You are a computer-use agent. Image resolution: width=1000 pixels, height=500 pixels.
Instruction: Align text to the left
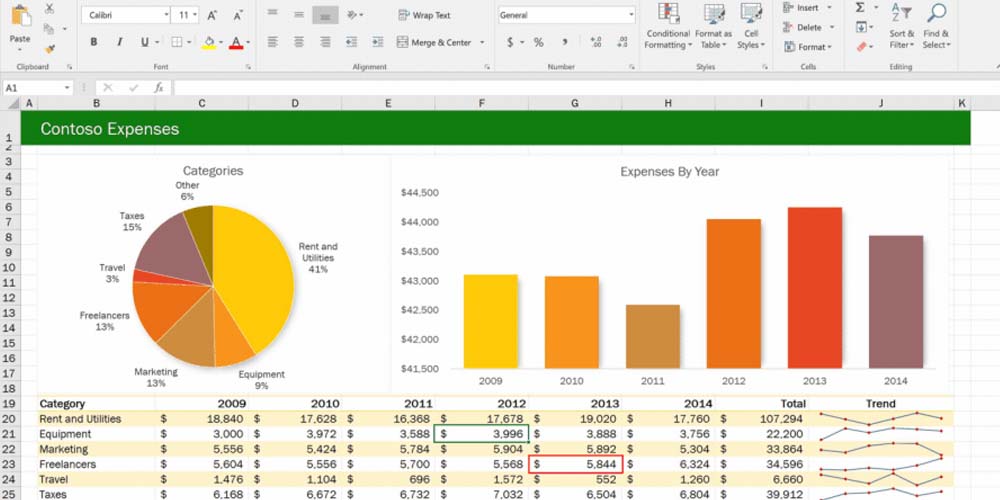(272, 42)
